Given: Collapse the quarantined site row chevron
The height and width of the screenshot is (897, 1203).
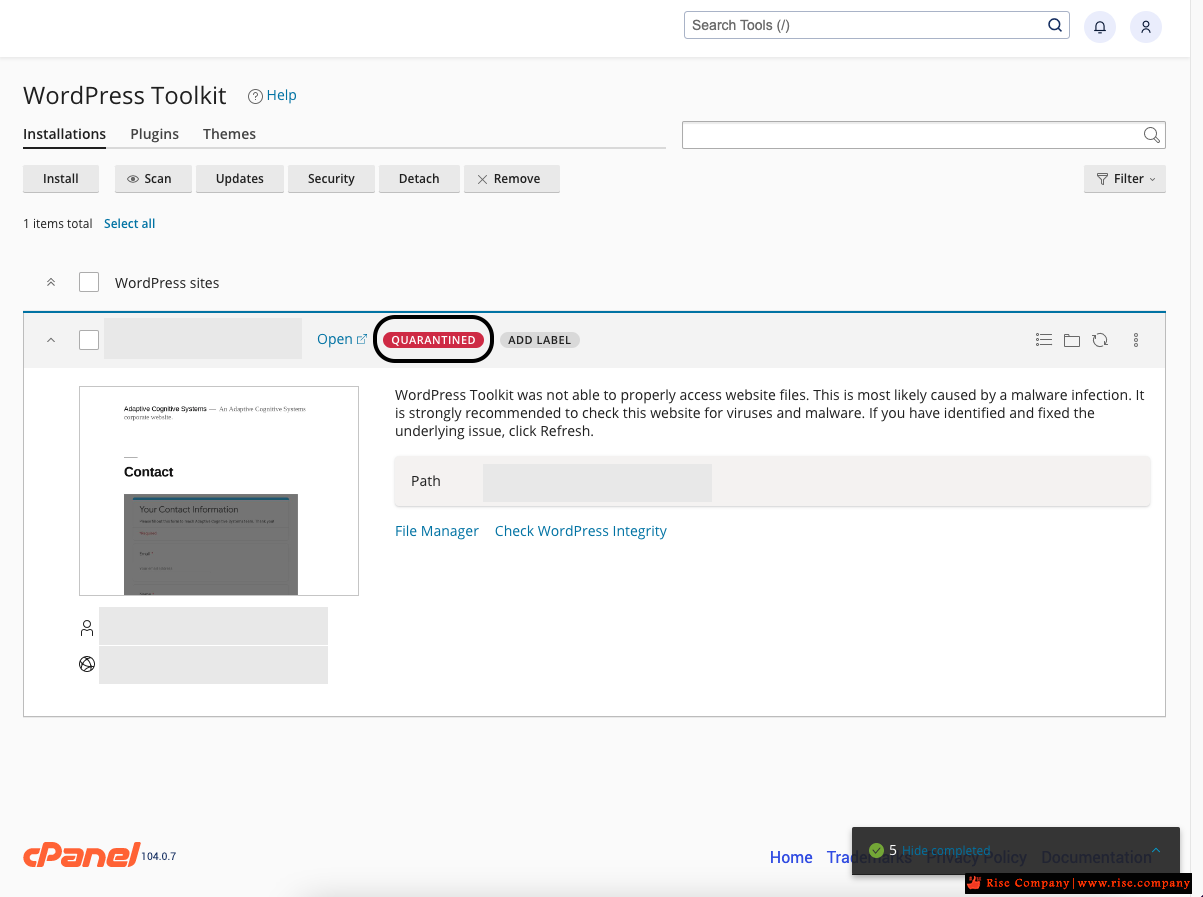Looking at the screenshot, I should (x=51, y=340).
